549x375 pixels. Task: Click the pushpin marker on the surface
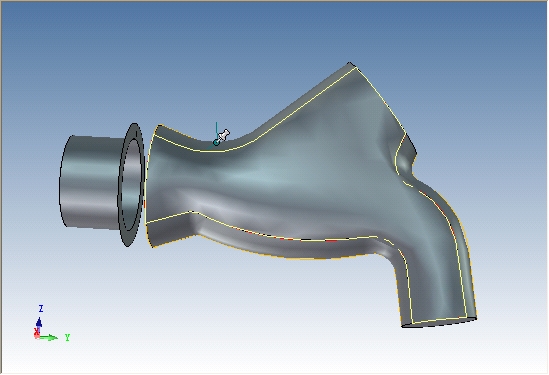point(222,137)
